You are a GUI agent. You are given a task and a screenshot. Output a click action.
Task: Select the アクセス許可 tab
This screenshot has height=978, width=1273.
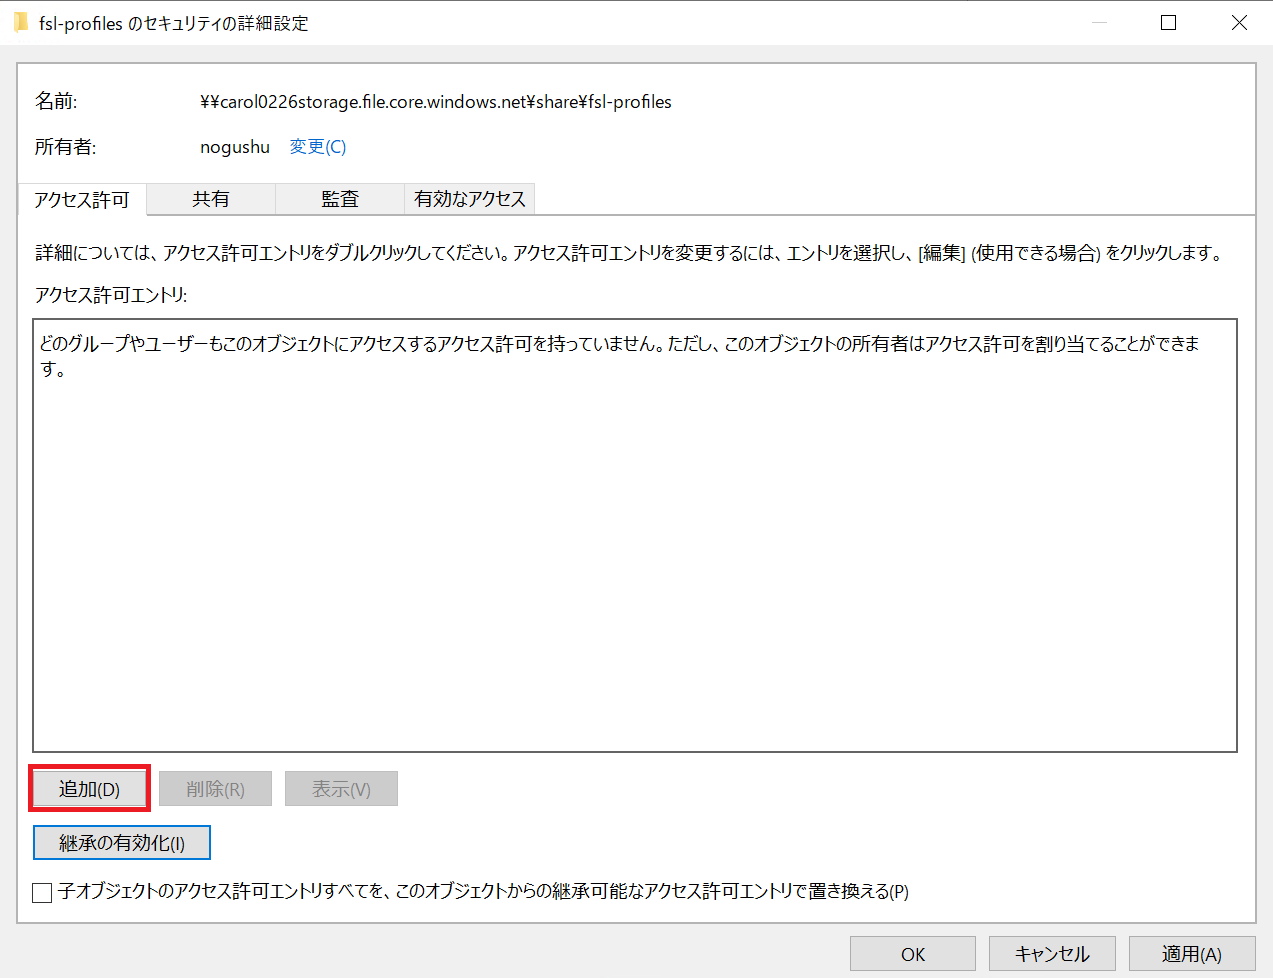(82, 199)
